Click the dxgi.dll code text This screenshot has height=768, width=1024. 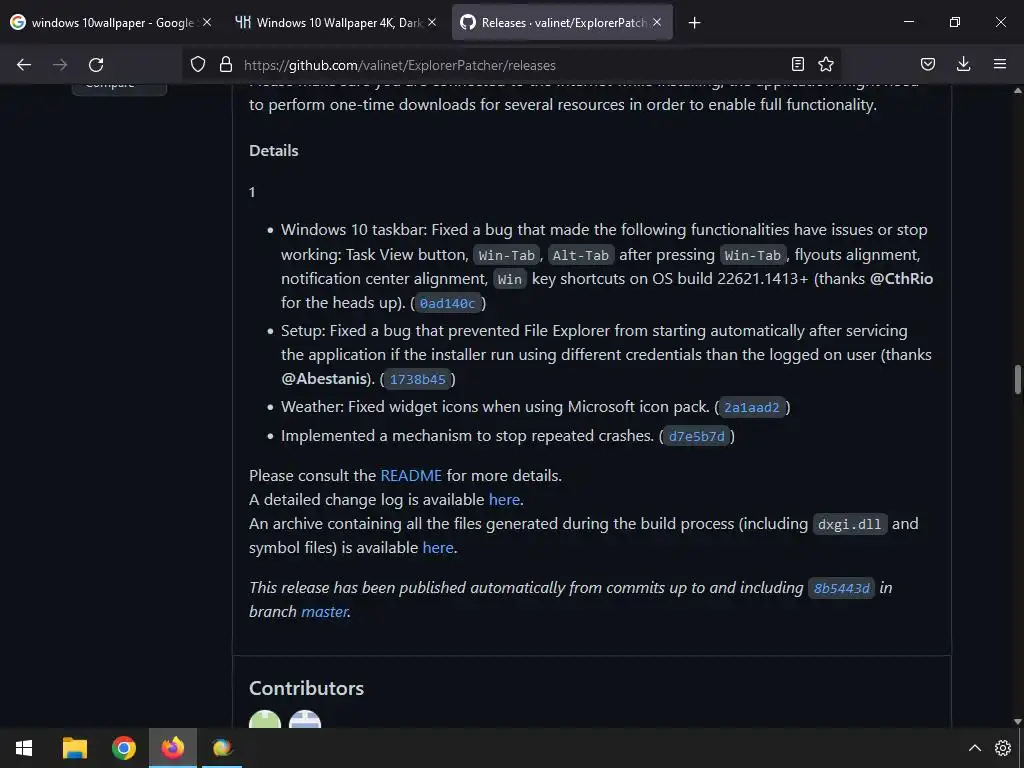click(x=850, y=524)
